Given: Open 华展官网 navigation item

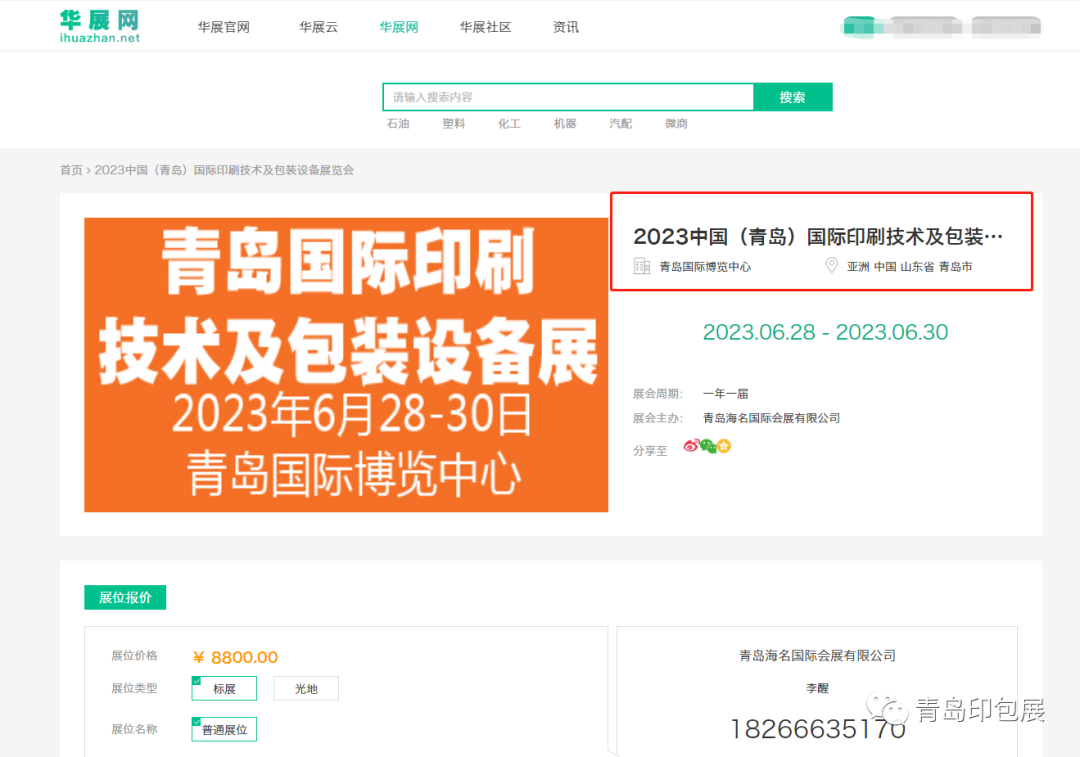Looking at the screenshot, I should tap(223, 27).
